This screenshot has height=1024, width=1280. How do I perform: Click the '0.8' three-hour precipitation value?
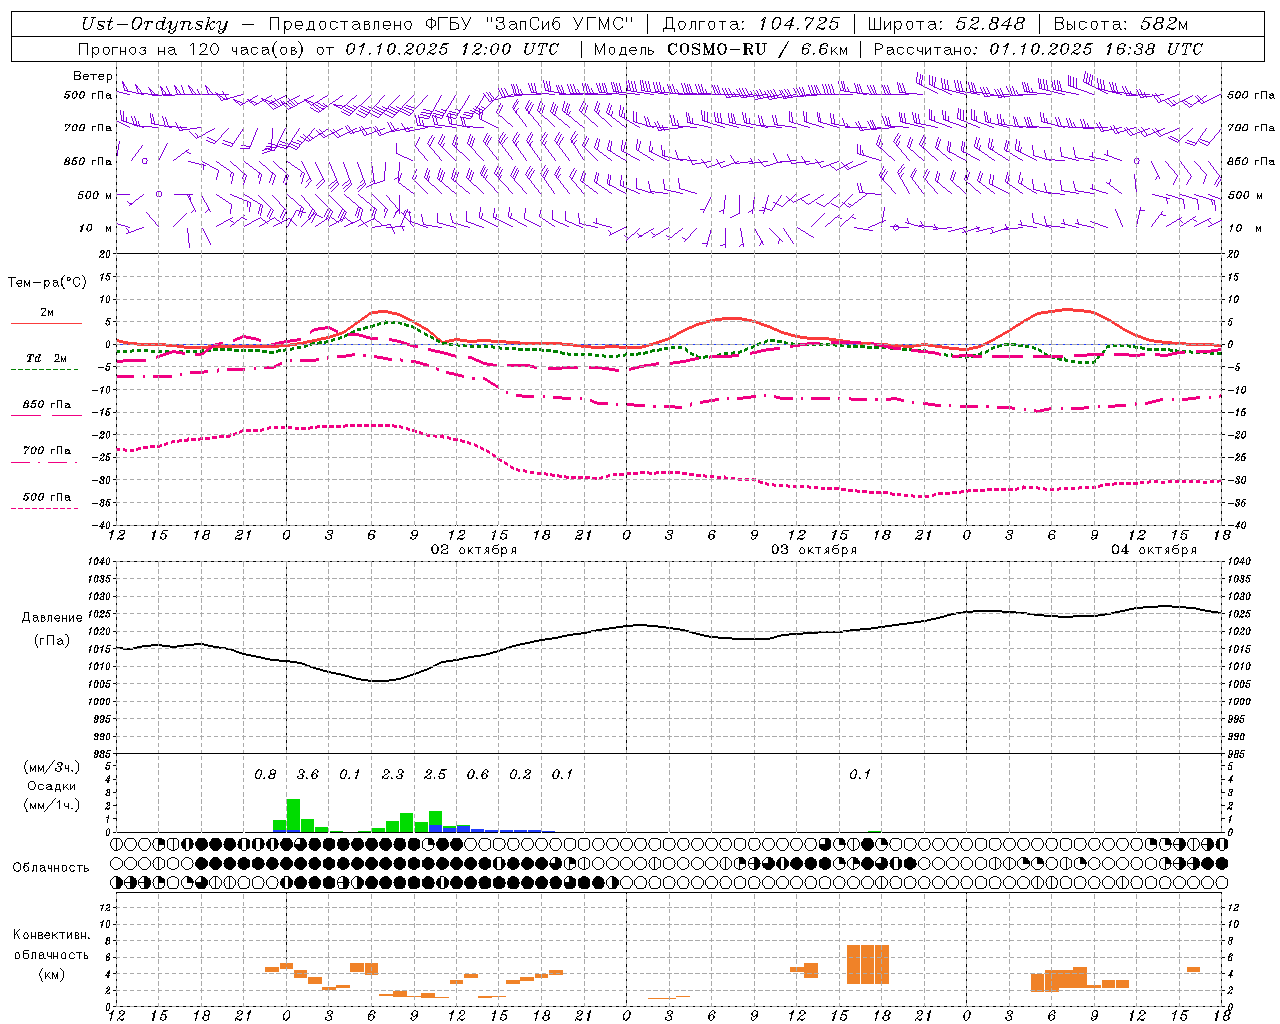265,775
